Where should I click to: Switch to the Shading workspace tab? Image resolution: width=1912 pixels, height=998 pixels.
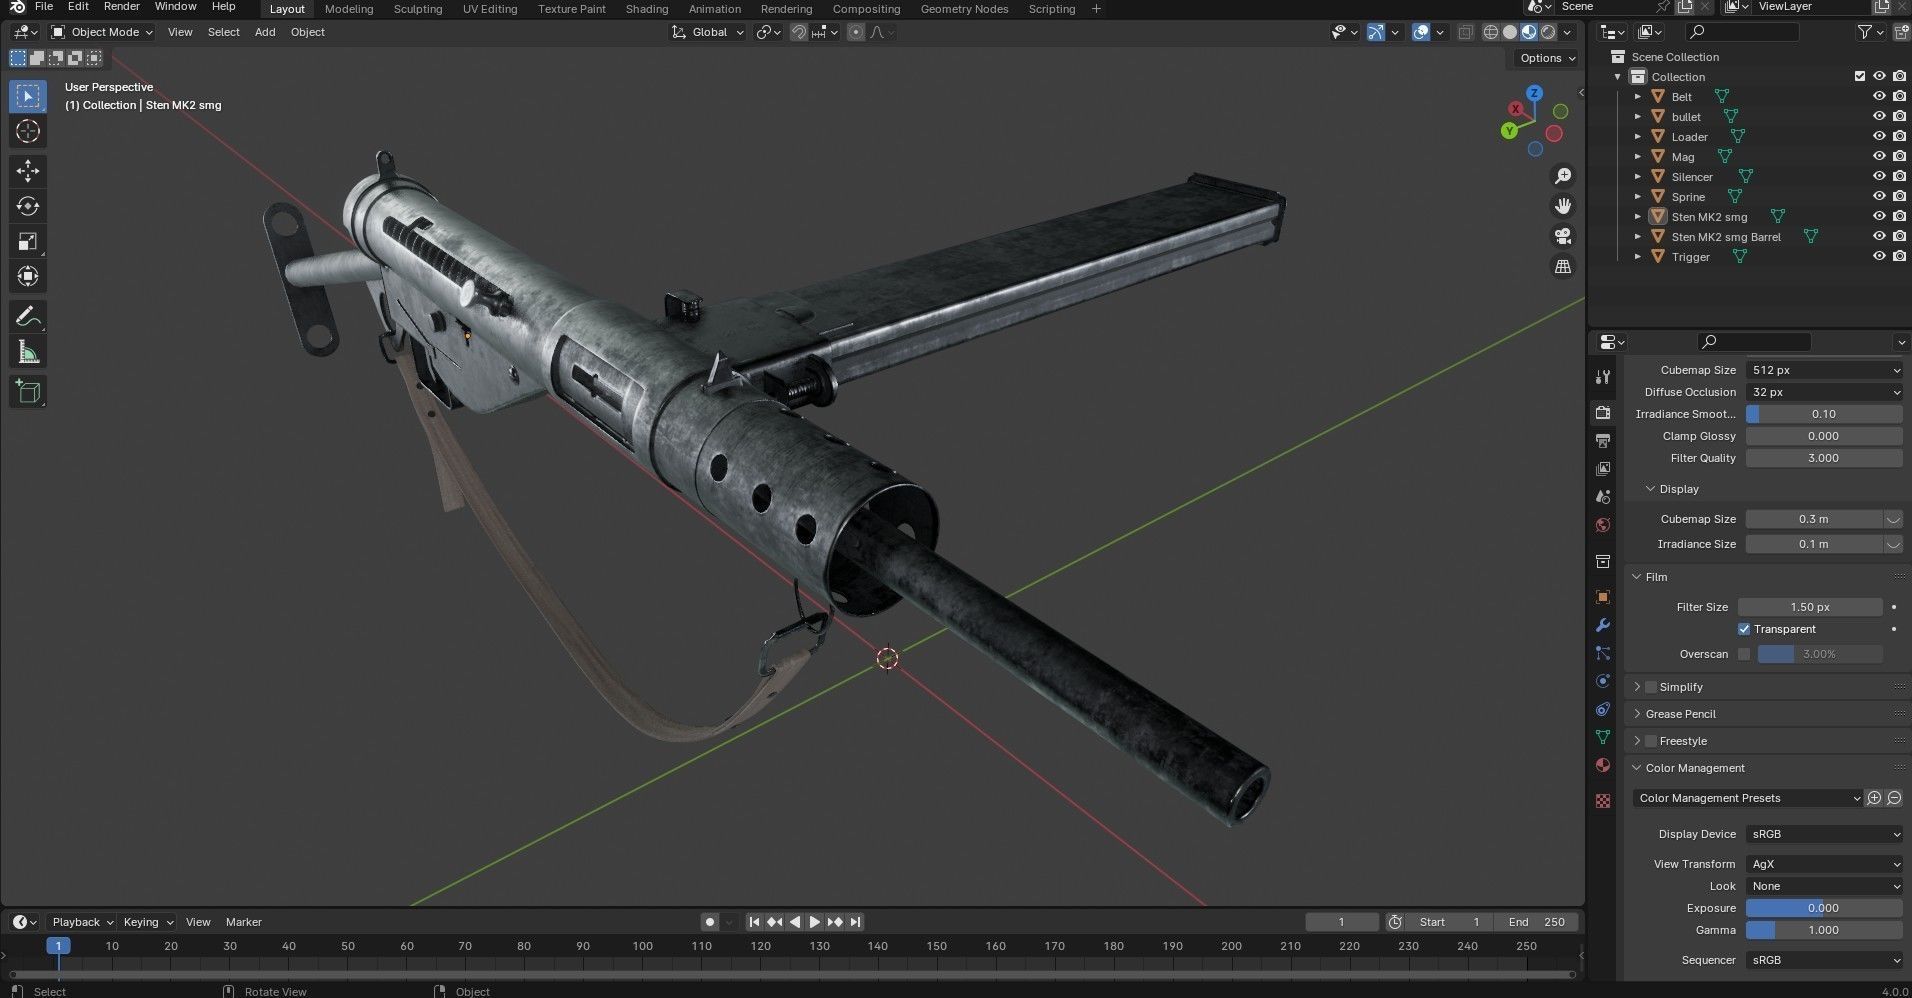(x=647, y=9)
